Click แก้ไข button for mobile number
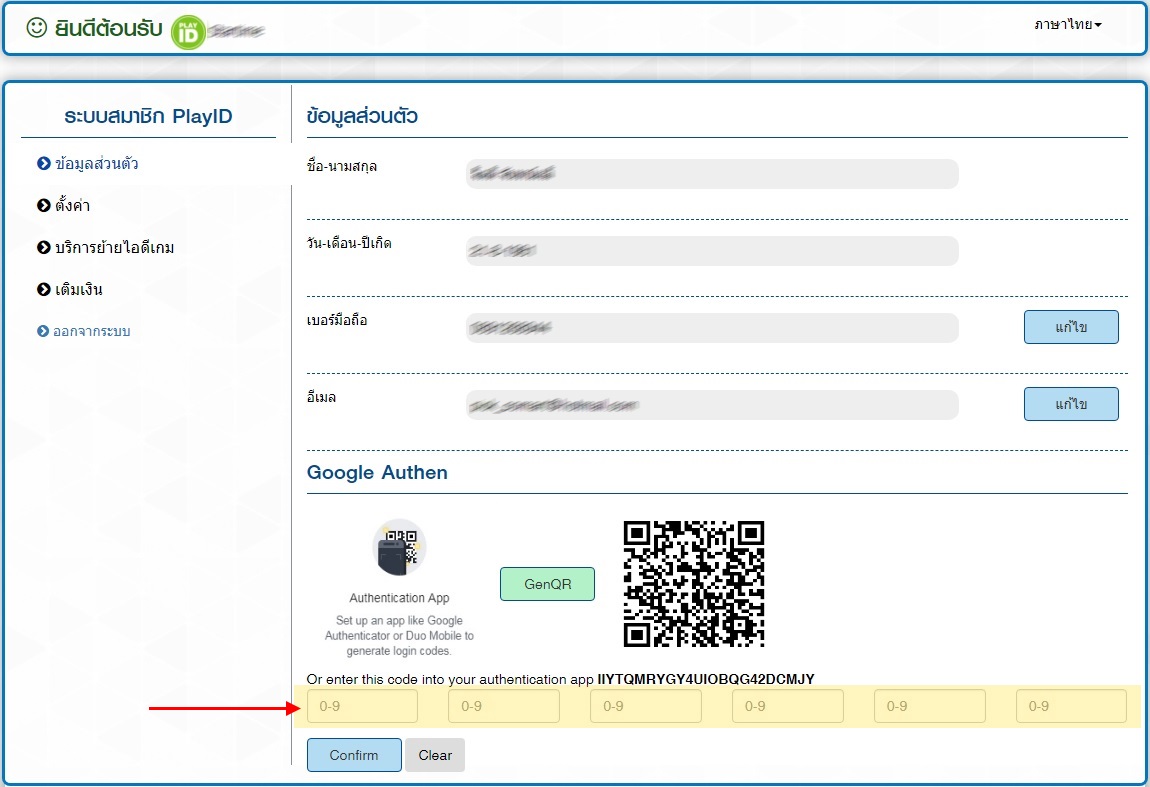The width and height of the screenshot is (1150, 787). click(x=1071, y=327)
